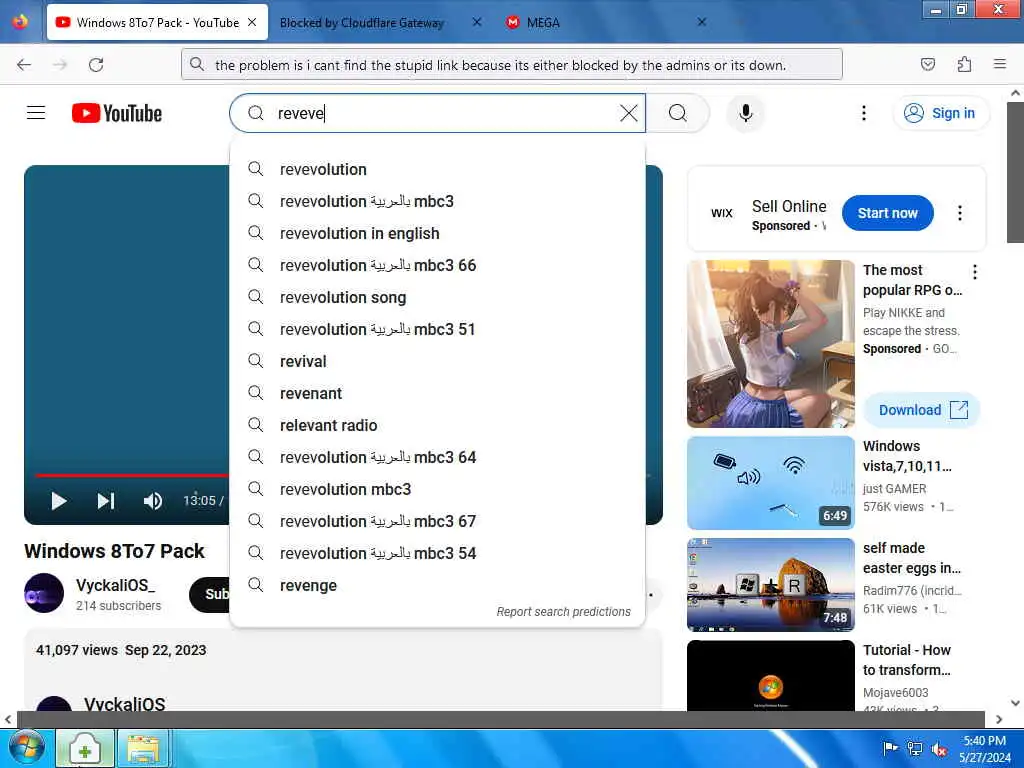Select suggestion ending in 'mbc3 51'
This screenshot has width=1024, height=768.
438,329
